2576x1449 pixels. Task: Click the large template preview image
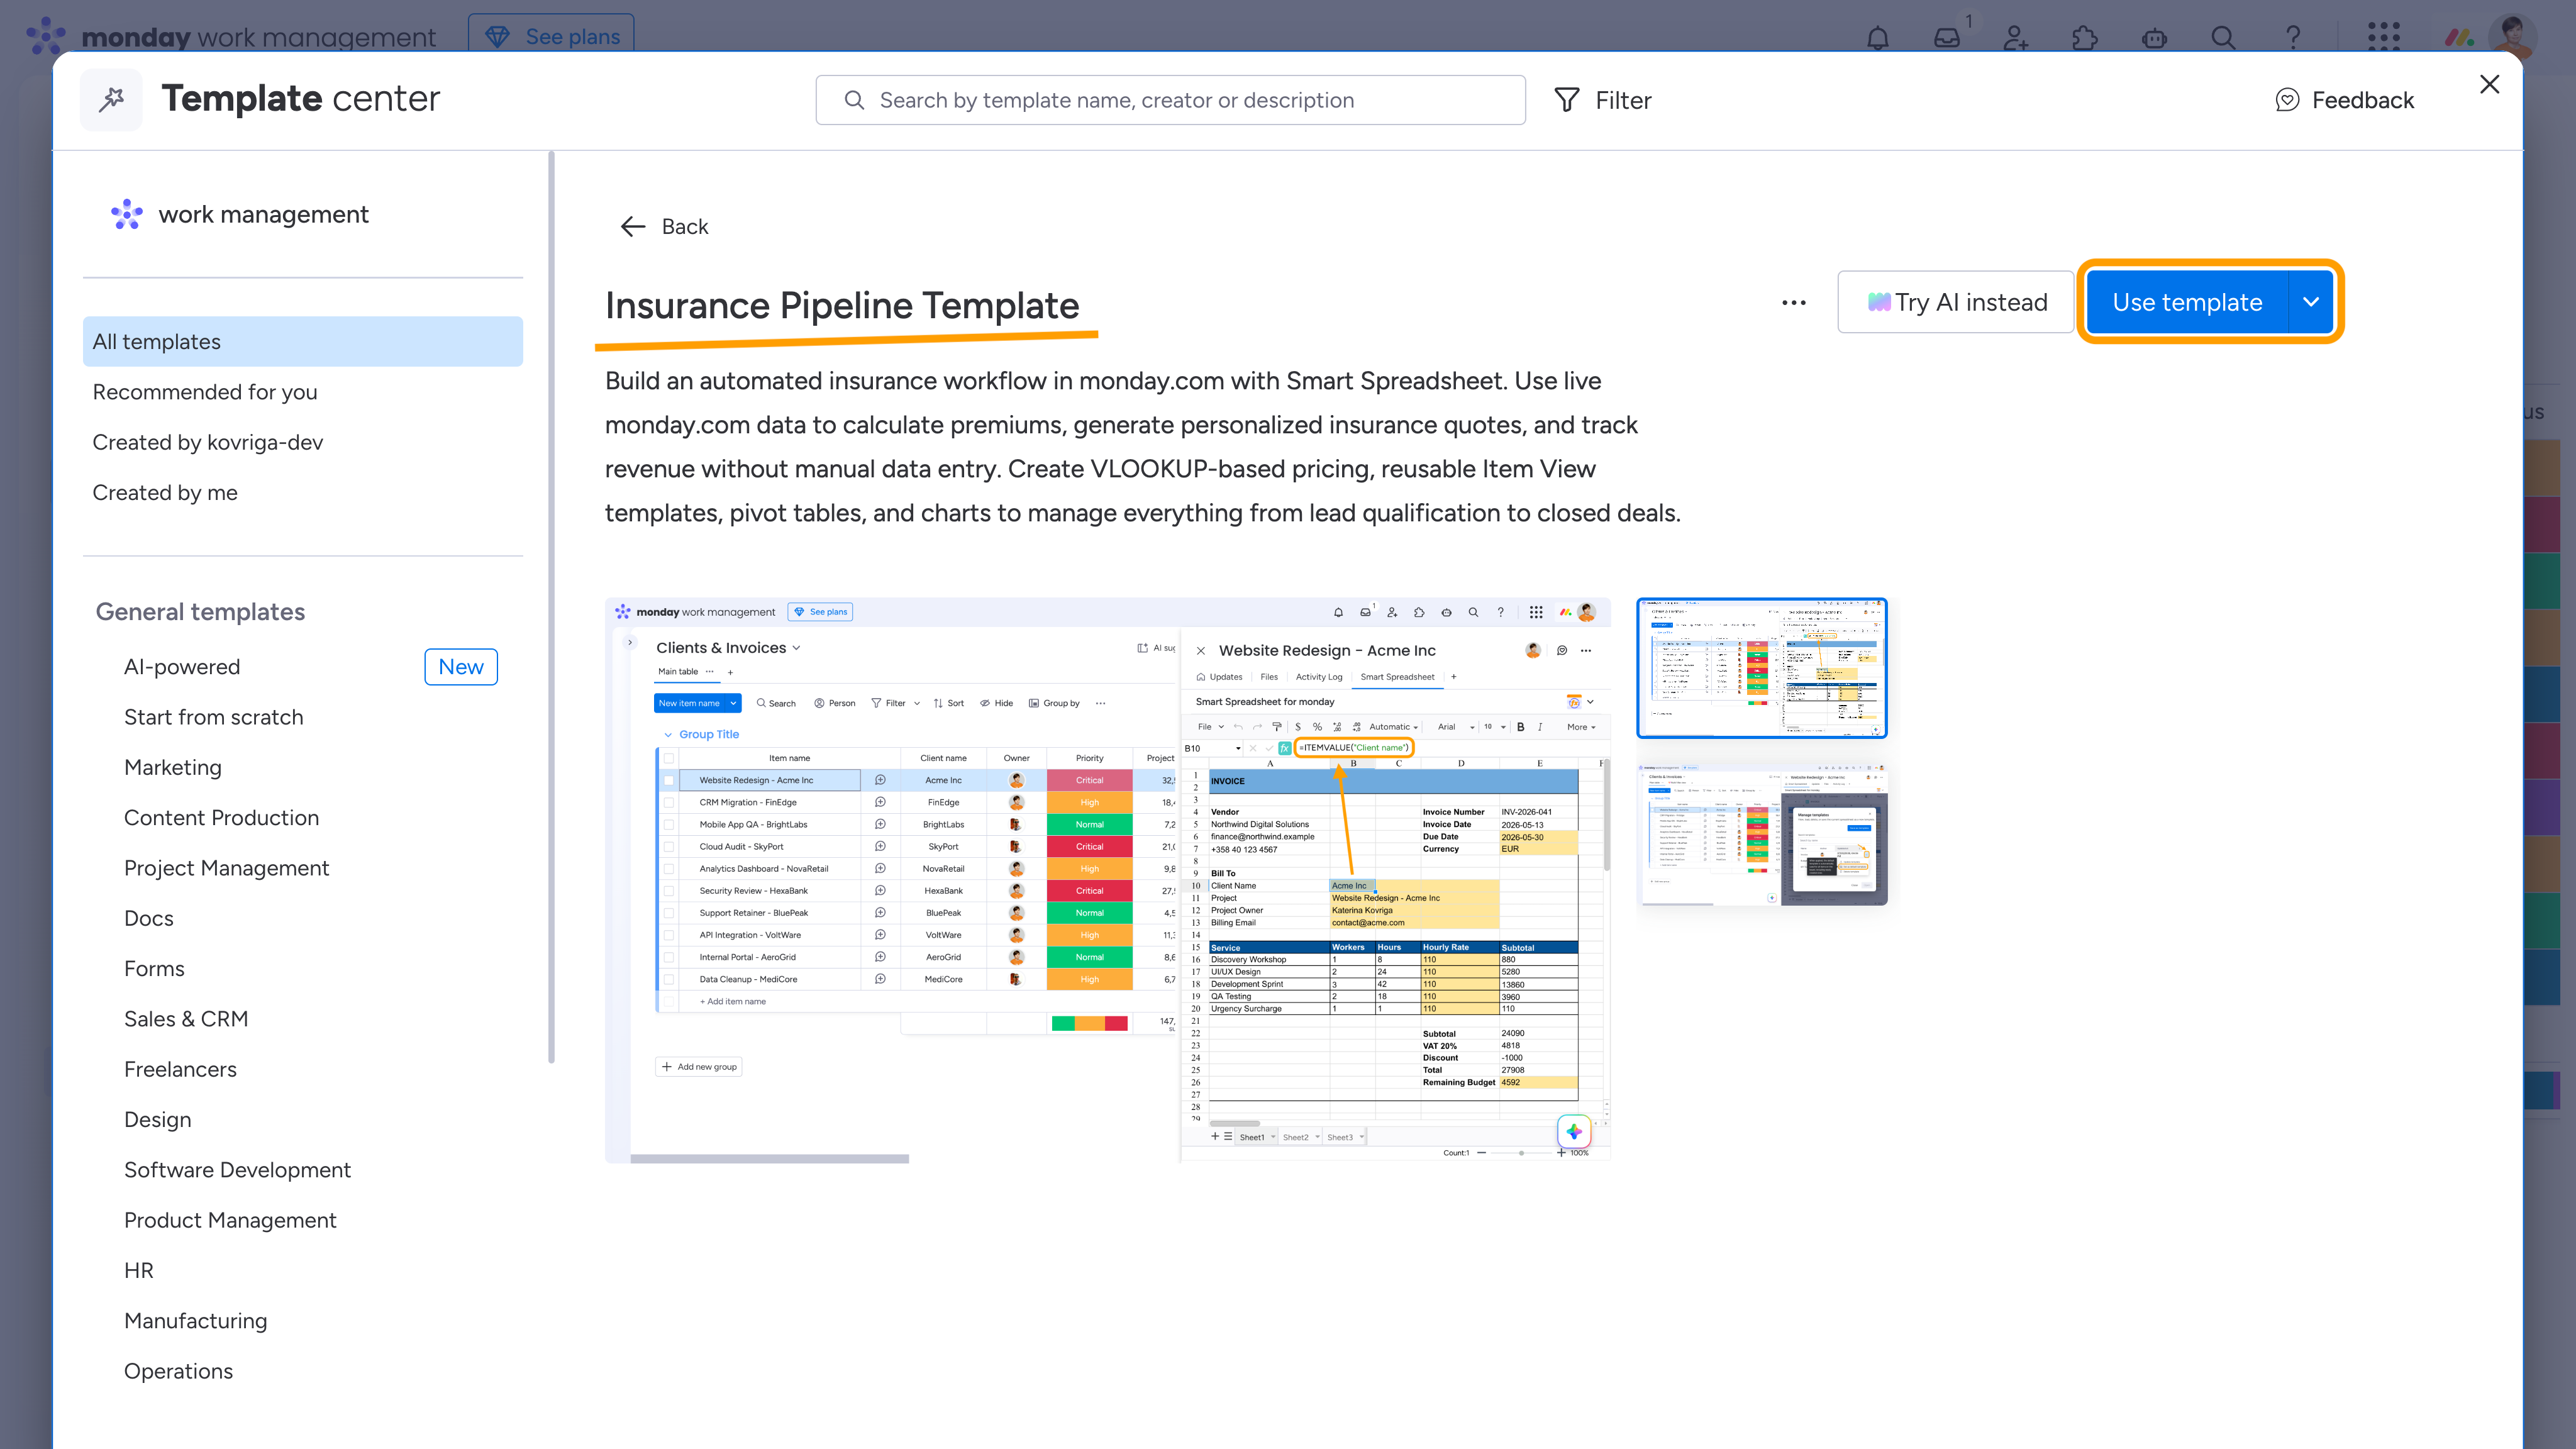coord(1108,880)
